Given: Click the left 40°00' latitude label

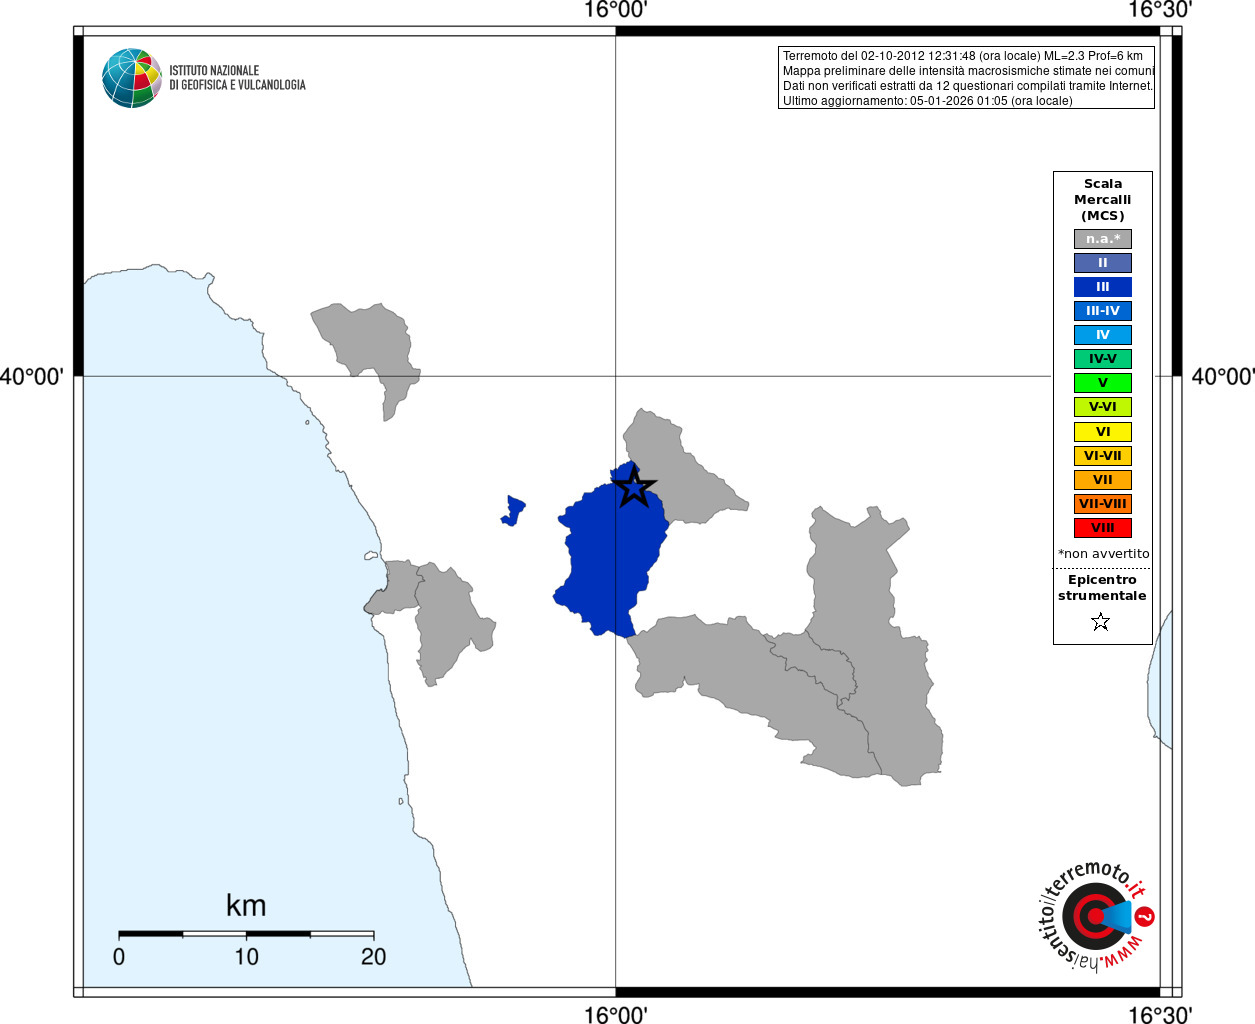Looking at the screenshot, I should point(32,377).
